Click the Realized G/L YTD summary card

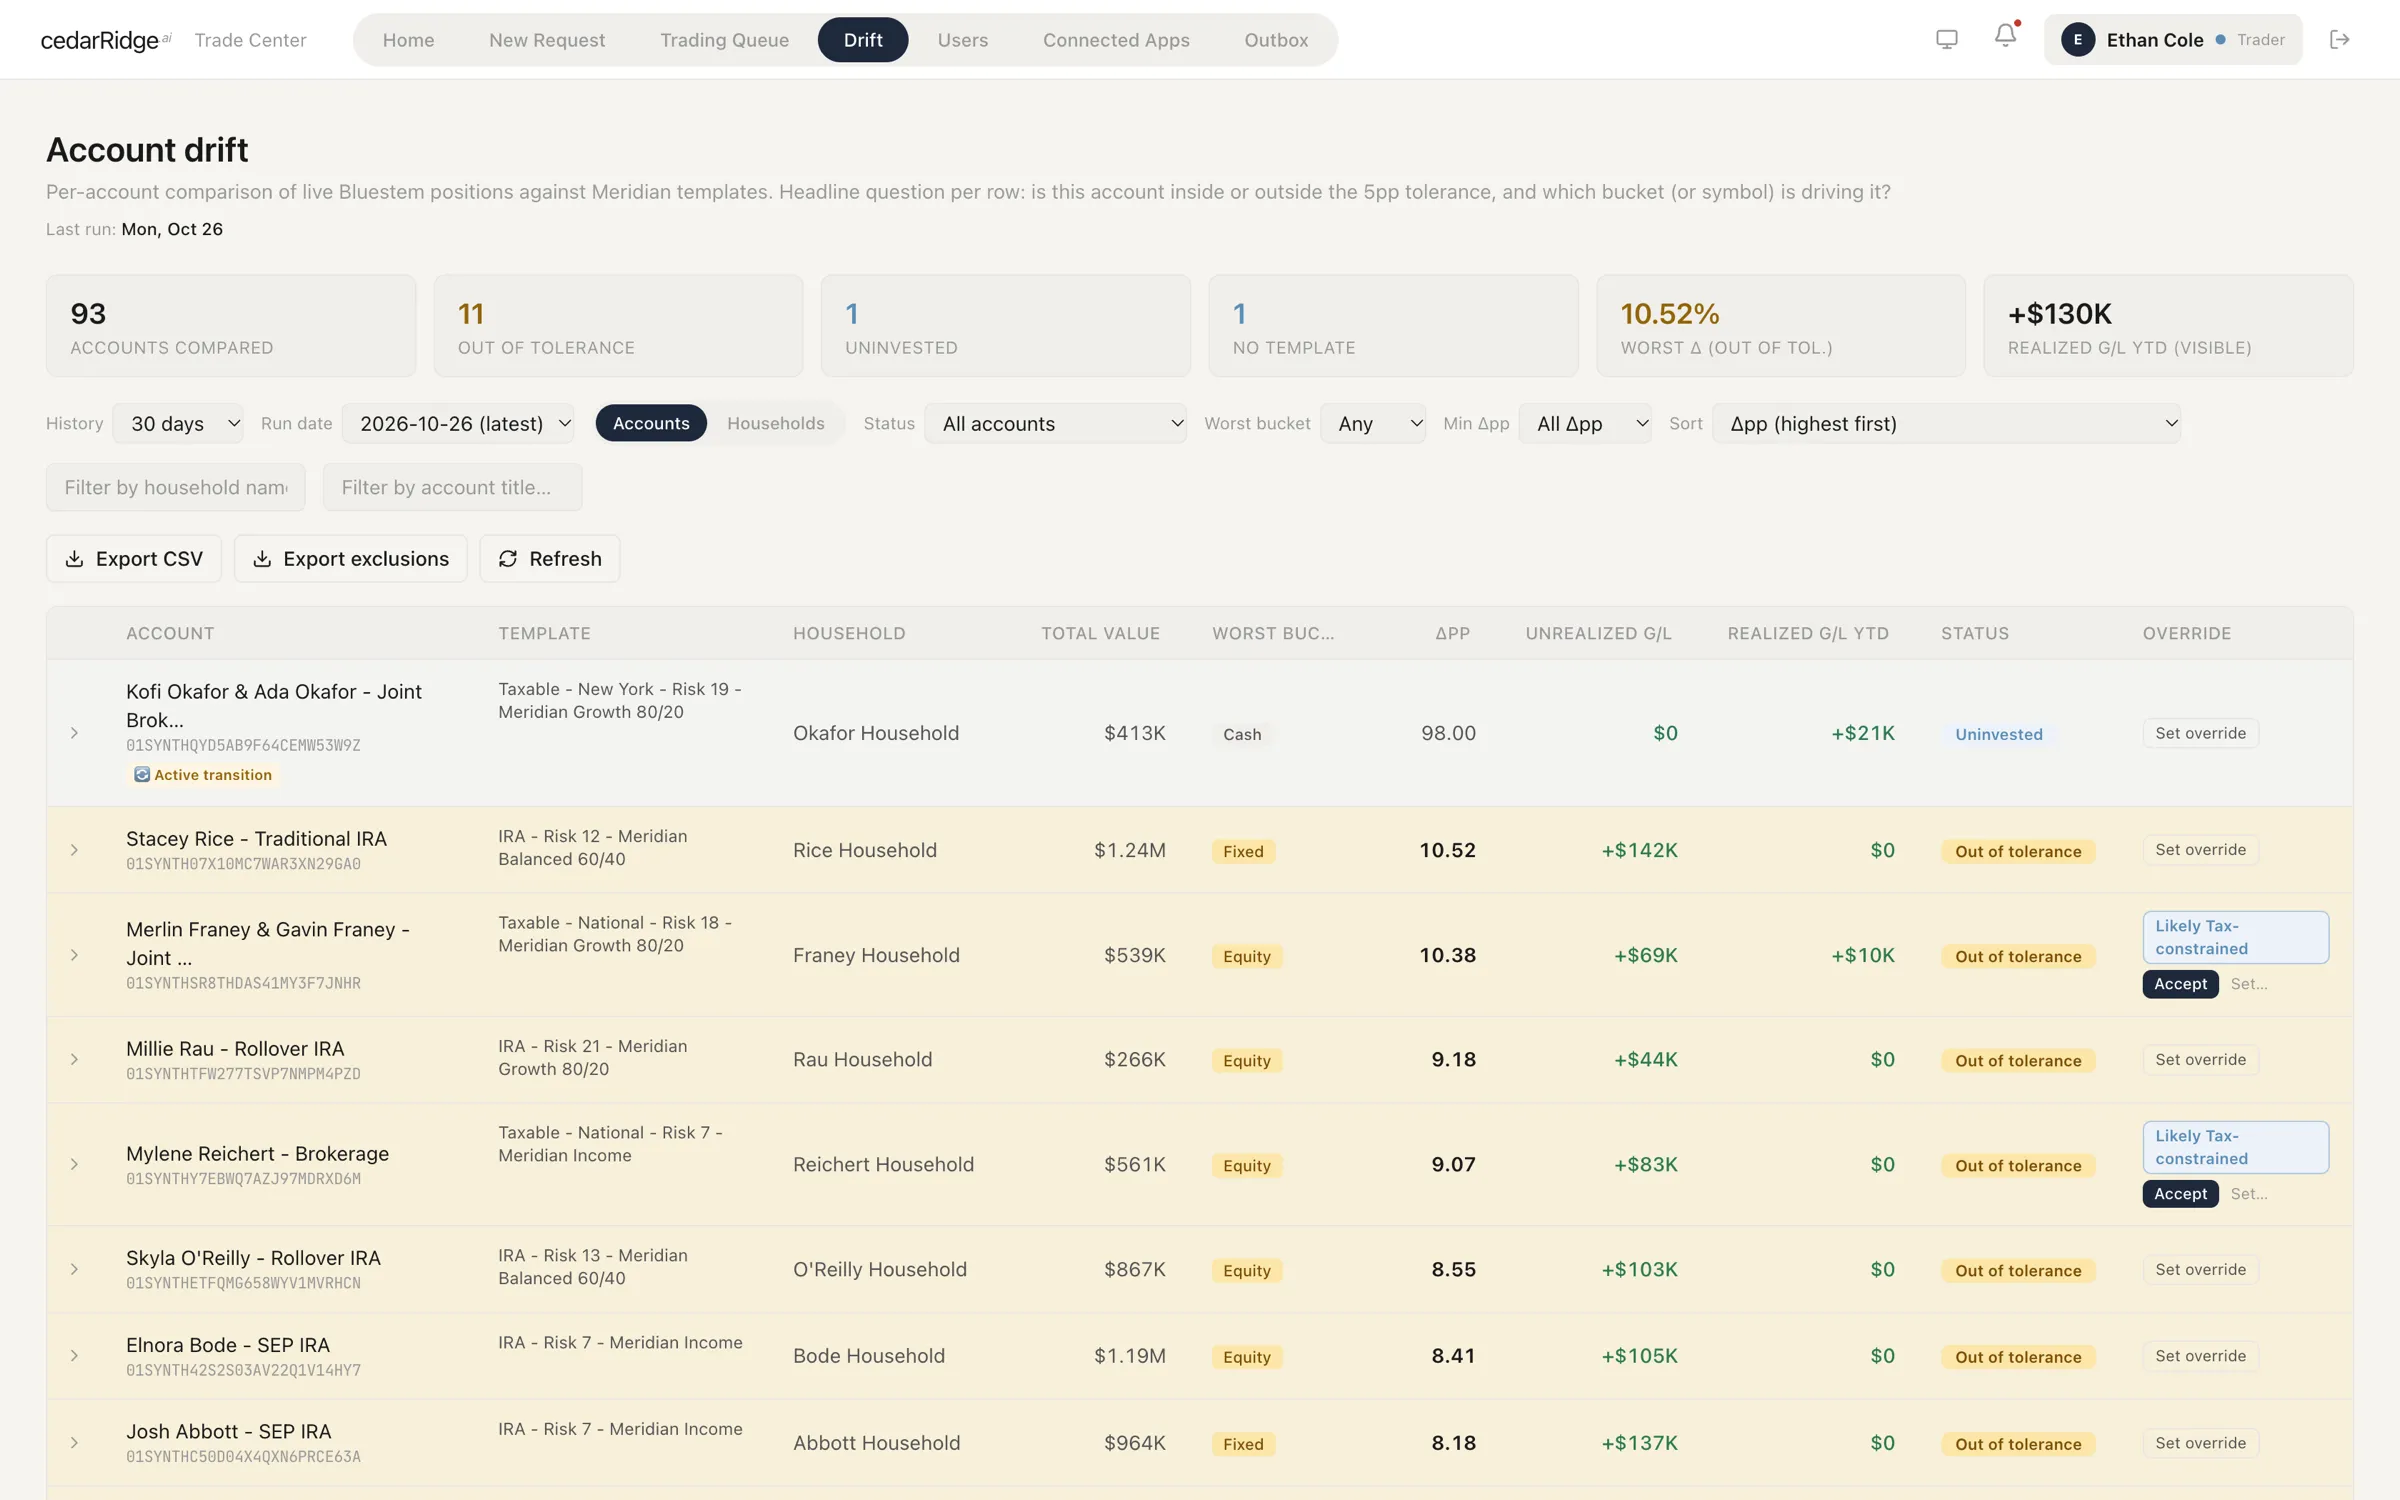pos(2168,326)
